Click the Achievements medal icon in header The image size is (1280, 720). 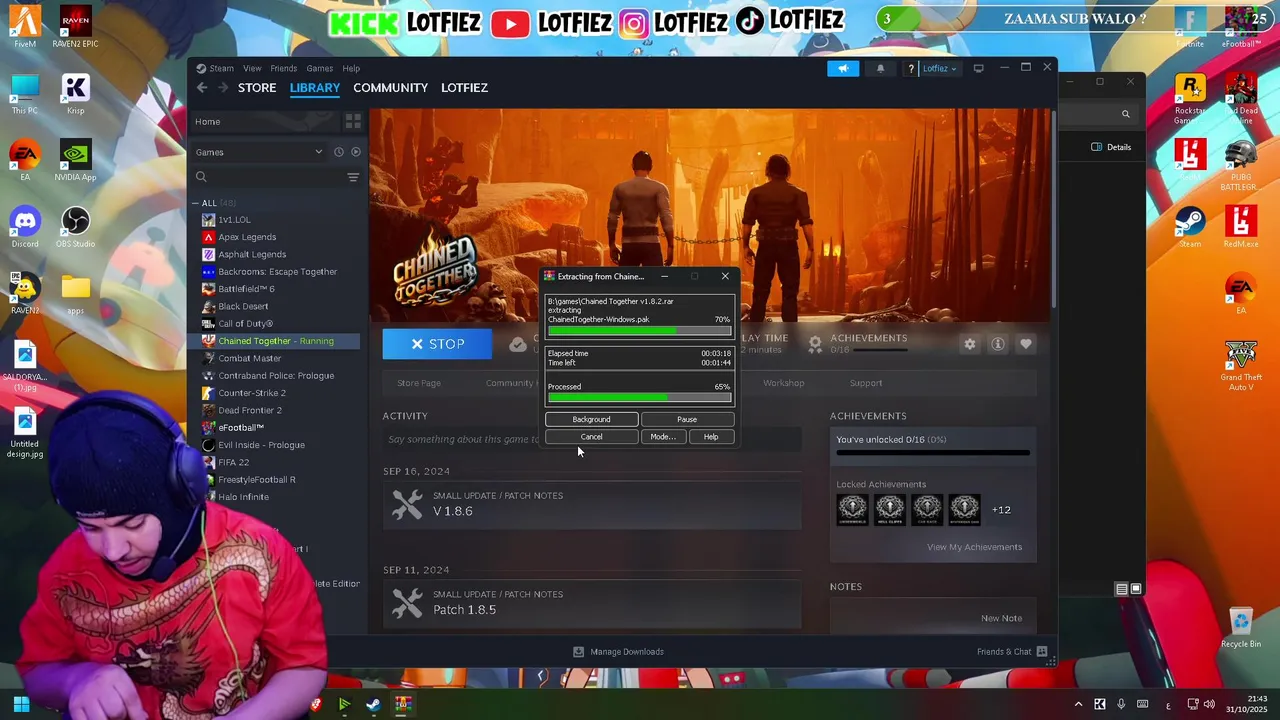815,344
